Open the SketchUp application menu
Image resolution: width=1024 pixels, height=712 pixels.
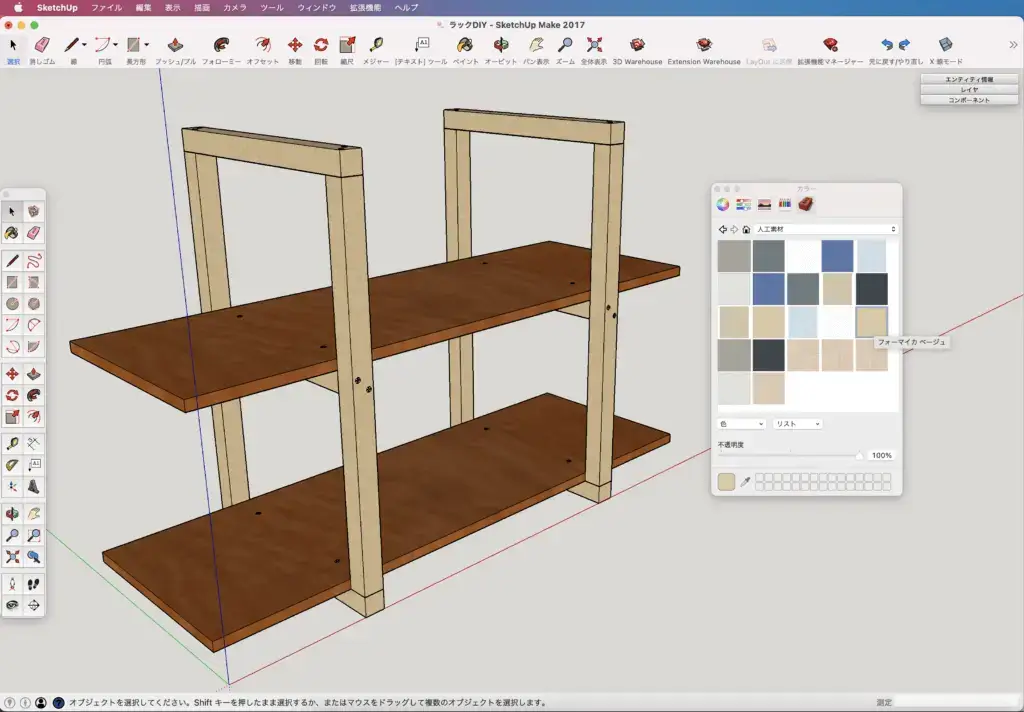[x=57, y=8]
